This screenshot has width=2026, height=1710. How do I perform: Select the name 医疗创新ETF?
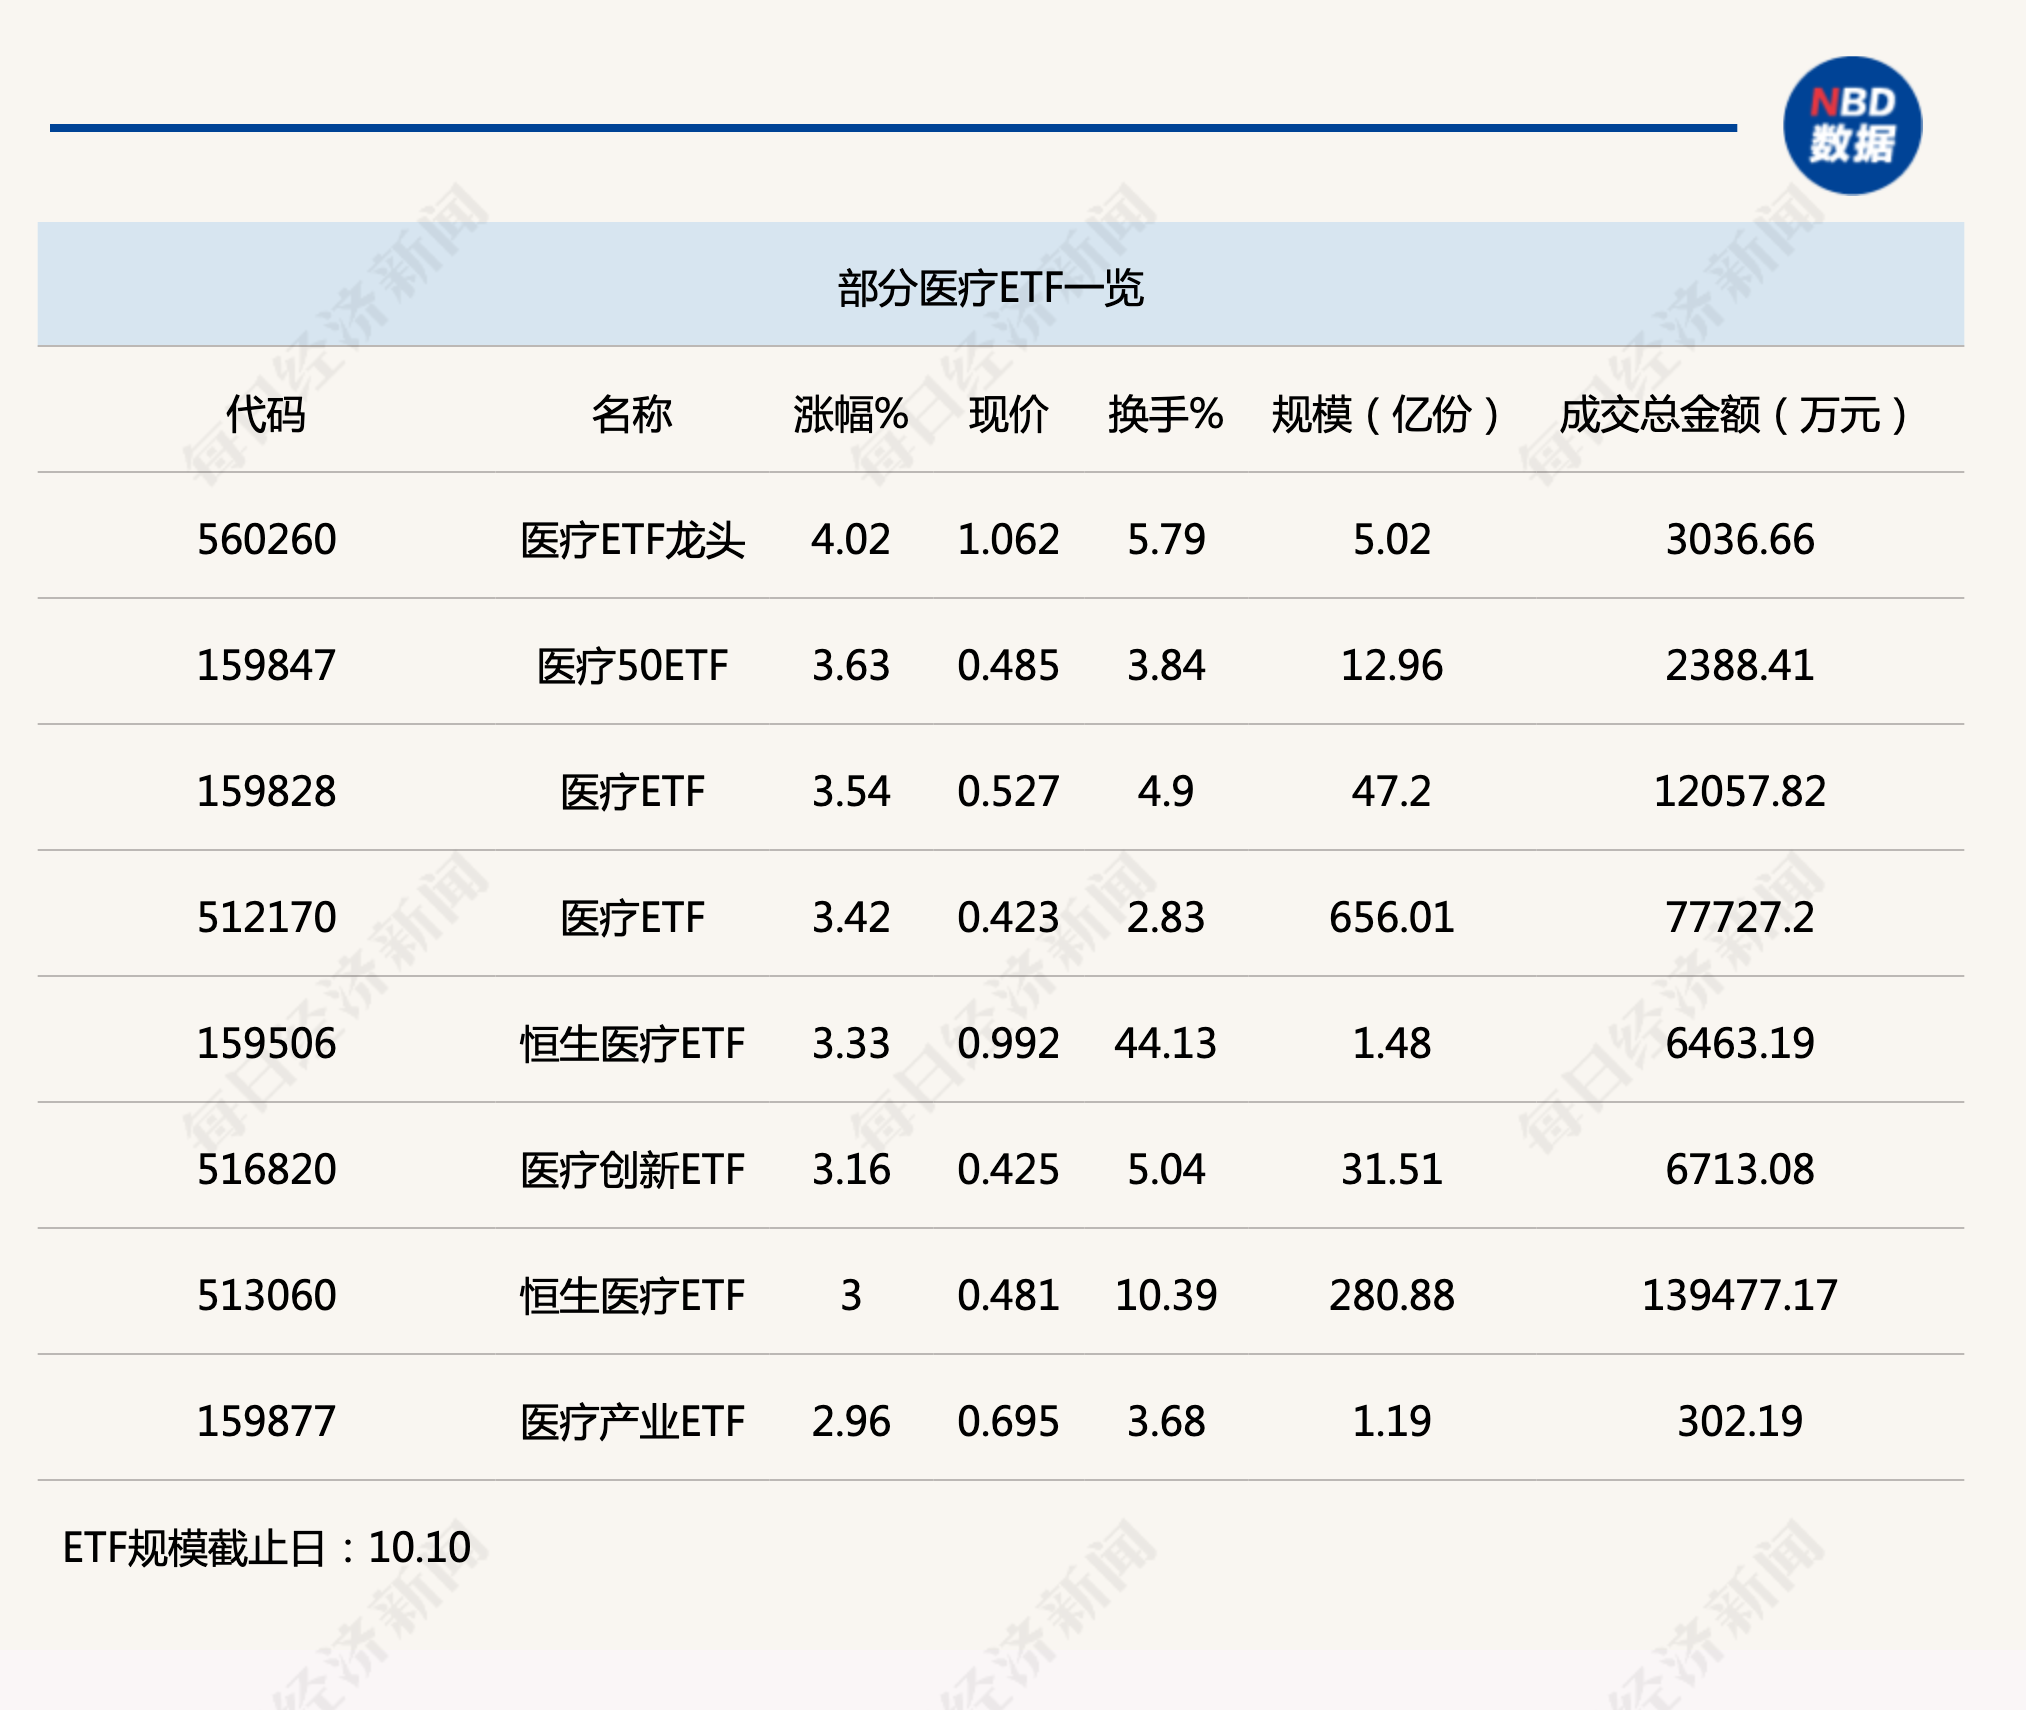(x=632, y=1170)
